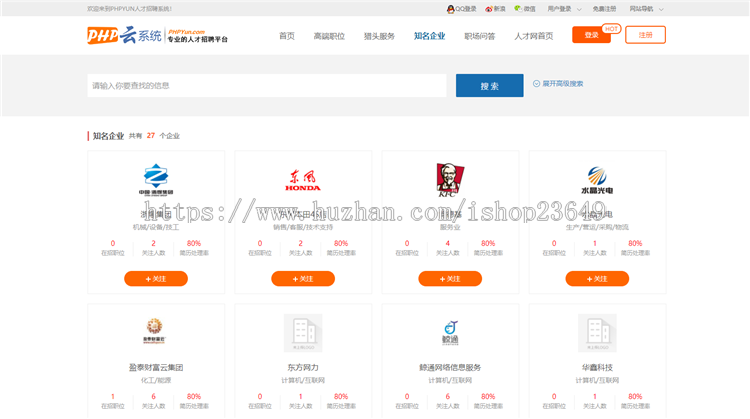Click 机械/设备/技工 category text
This screenshot has width=750, height=419.
pyautogui.click(x=156, y=227)
